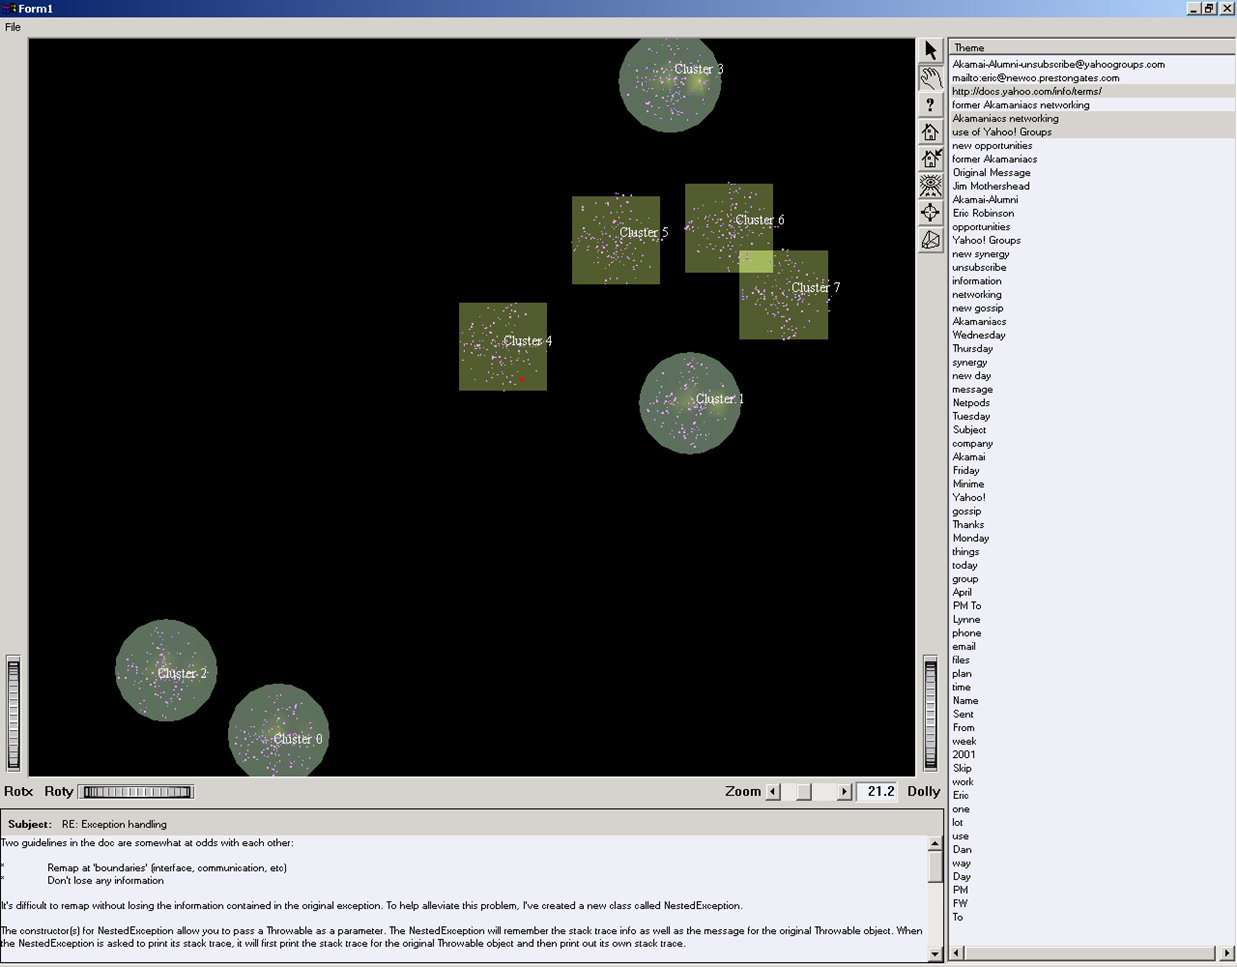
Task: Select the Seek crosshair tool
Action: (x=930, y=213)
